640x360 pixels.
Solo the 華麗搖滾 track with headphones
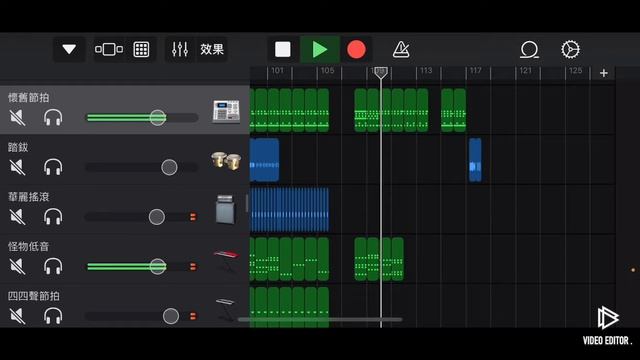click(x=53, y=217)
